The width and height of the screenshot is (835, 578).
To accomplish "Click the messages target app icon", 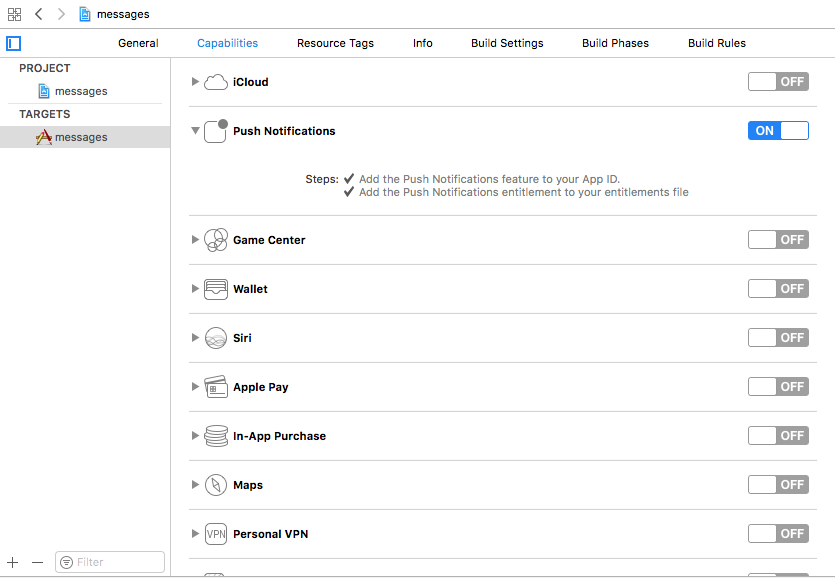I will coord(44,137).
